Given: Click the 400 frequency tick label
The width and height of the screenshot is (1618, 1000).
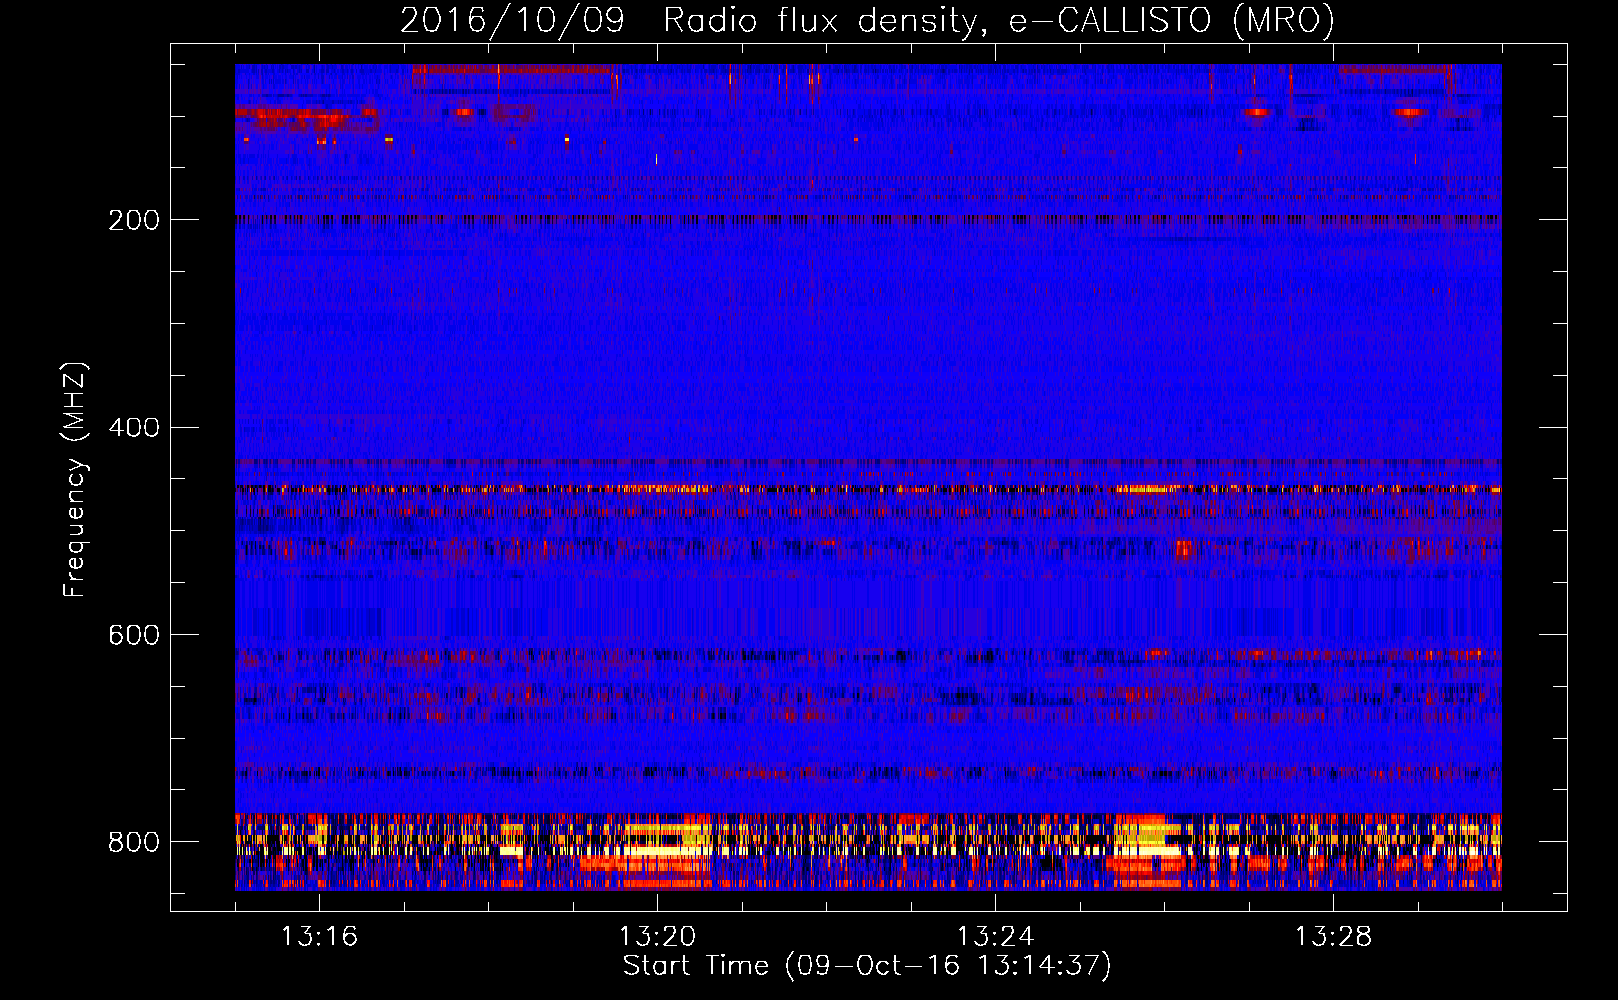Looking at the screenshot, I should (134, 428).
